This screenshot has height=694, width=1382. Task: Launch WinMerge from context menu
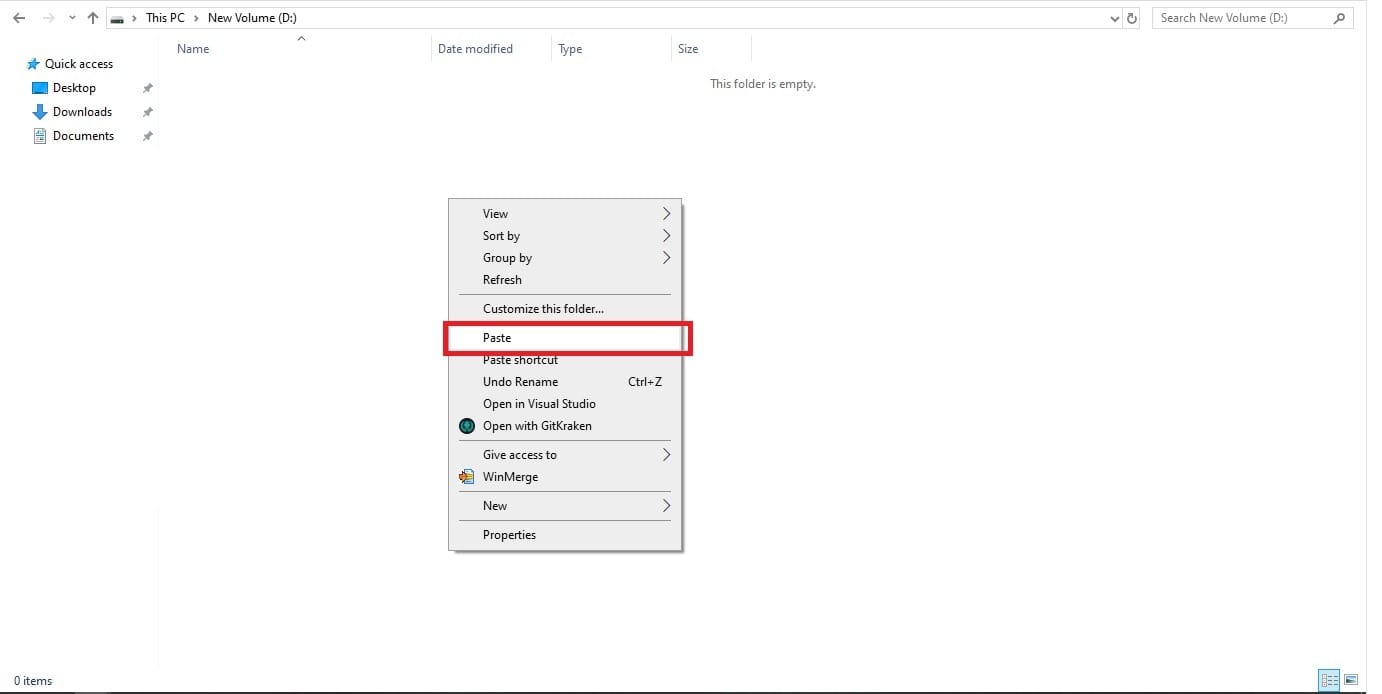pyautogui.click(x=510, y=477)
